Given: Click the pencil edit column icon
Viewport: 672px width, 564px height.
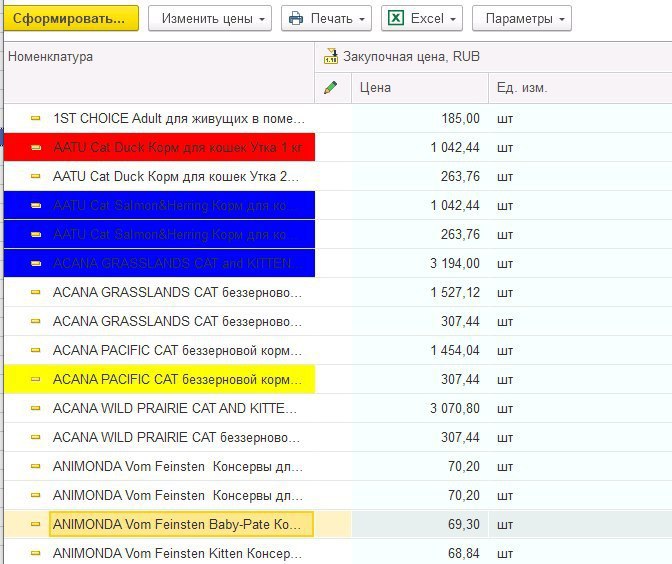Looking at the screenshot, I should [x=330, y=87].
